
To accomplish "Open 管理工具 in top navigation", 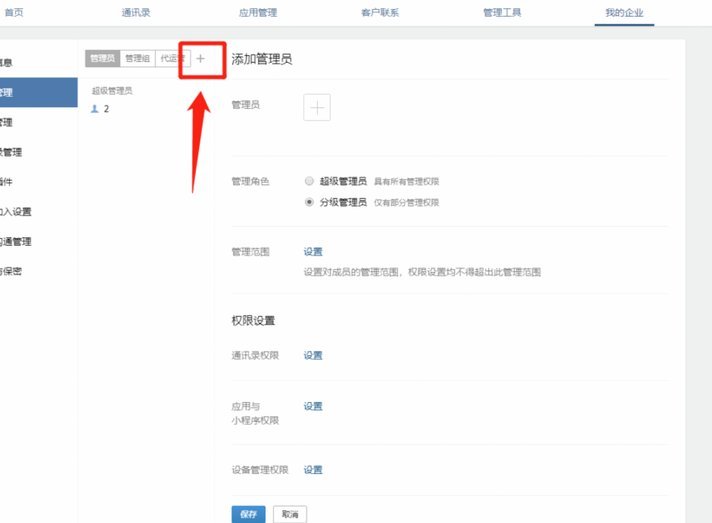I will point(502,12).
